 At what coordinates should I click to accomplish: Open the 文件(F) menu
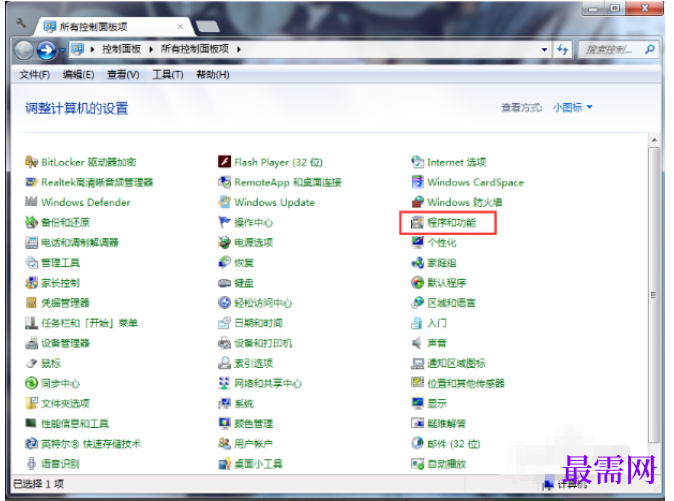point(34,75)
